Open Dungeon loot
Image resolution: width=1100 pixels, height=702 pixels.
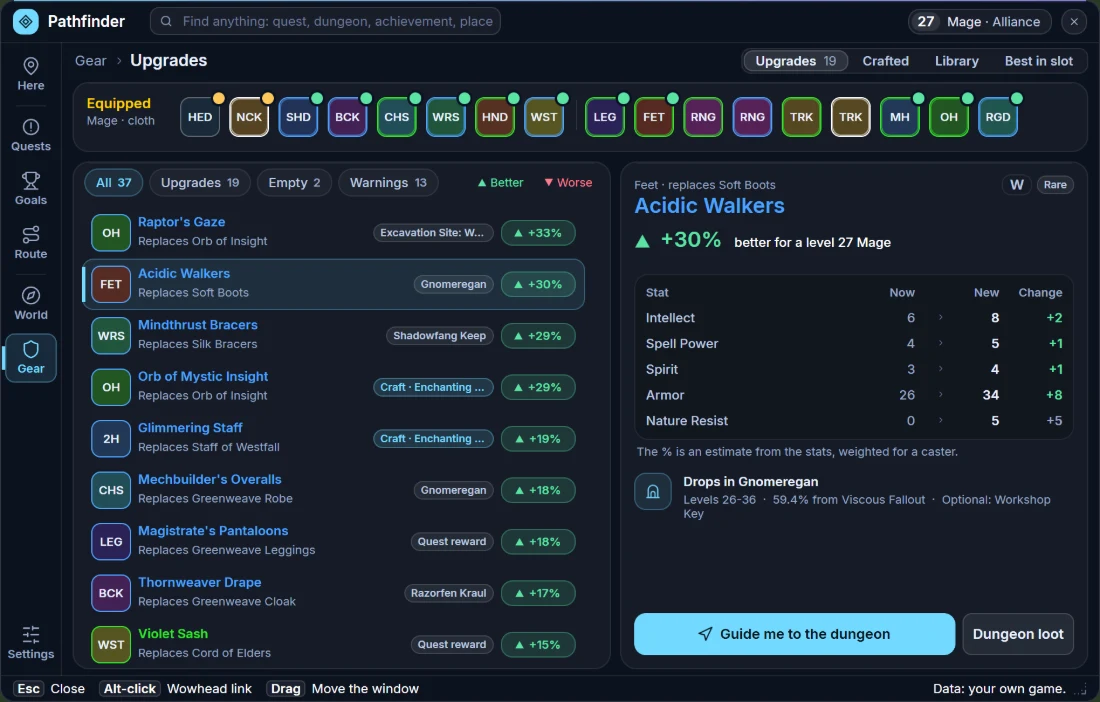click(1018, 634)
